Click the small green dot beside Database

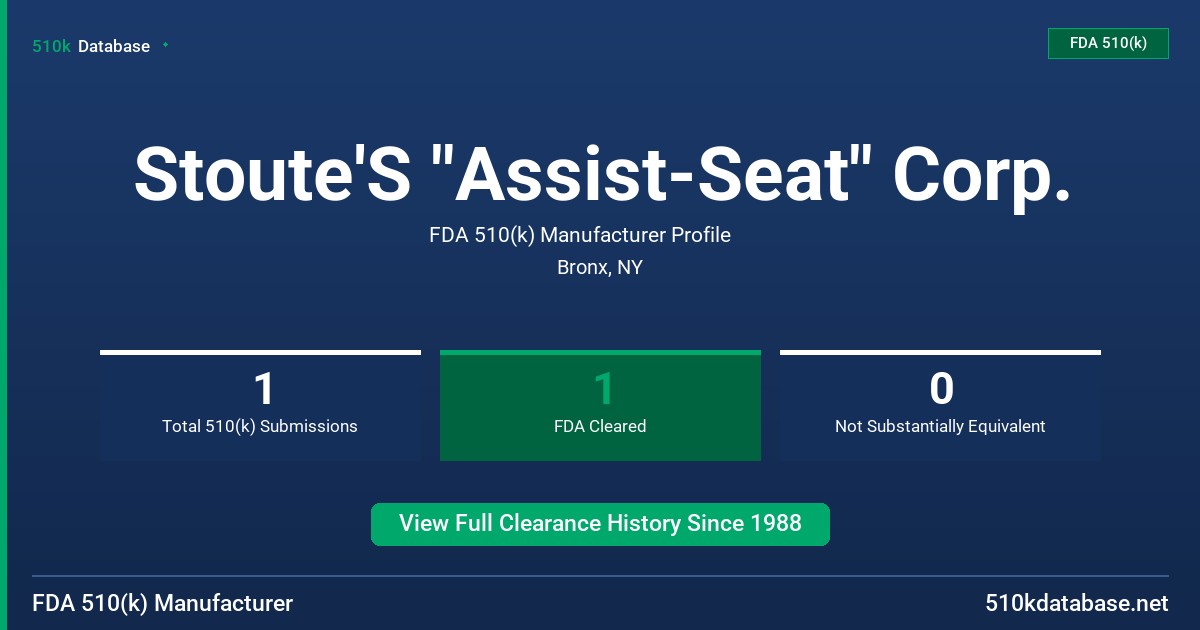[x=165, y=45]
